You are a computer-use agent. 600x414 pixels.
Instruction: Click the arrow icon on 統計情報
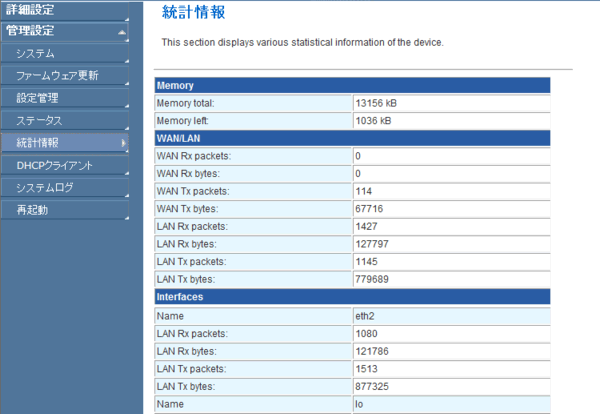tap(123, 143)
